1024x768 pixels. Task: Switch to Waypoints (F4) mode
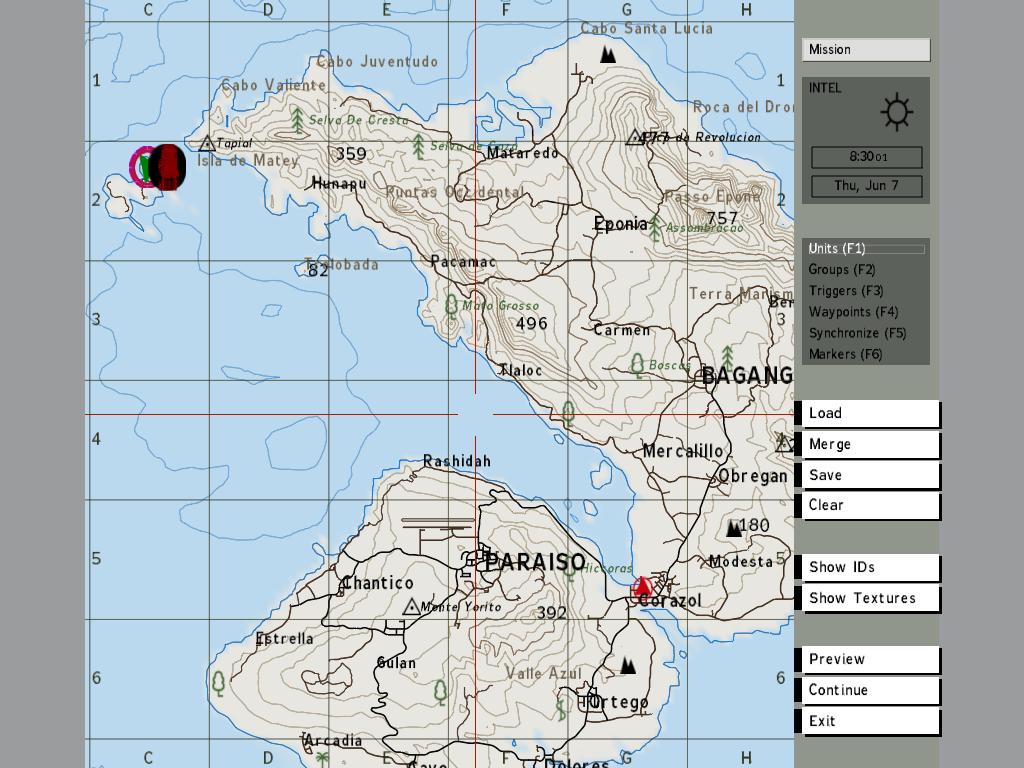tap(854, 312)
